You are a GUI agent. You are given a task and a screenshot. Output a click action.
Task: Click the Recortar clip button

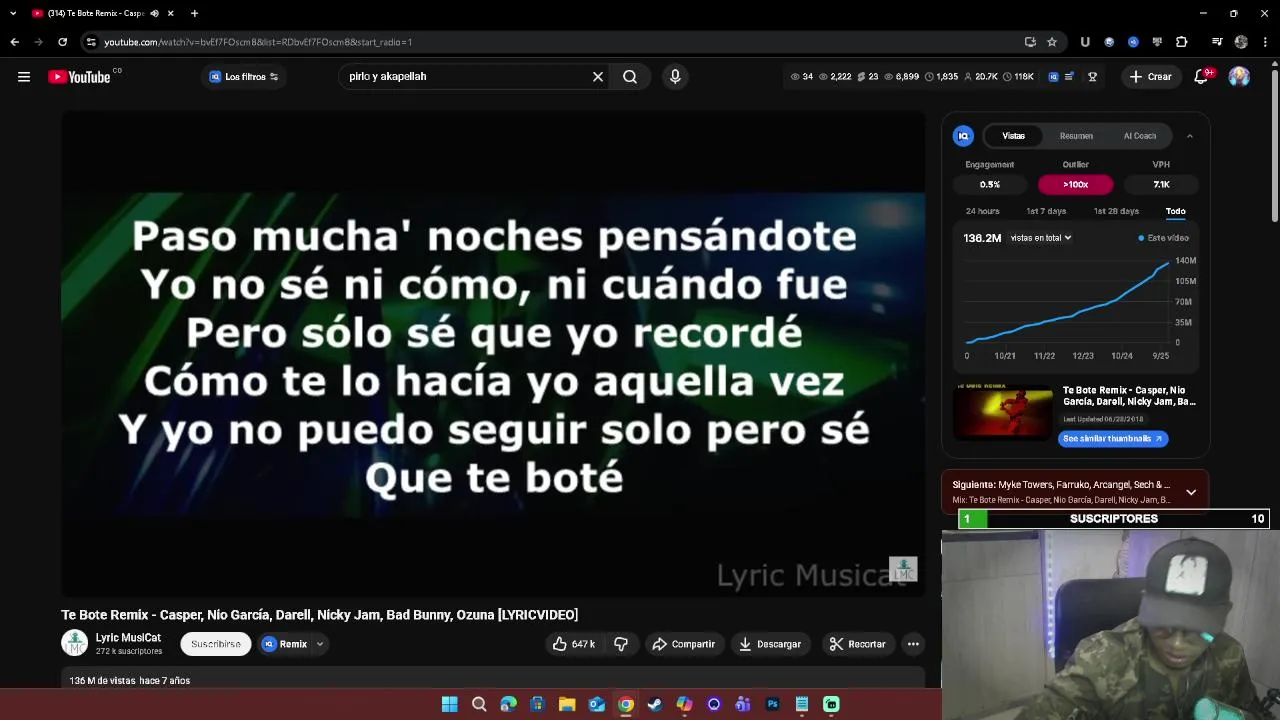coord(857,644)
